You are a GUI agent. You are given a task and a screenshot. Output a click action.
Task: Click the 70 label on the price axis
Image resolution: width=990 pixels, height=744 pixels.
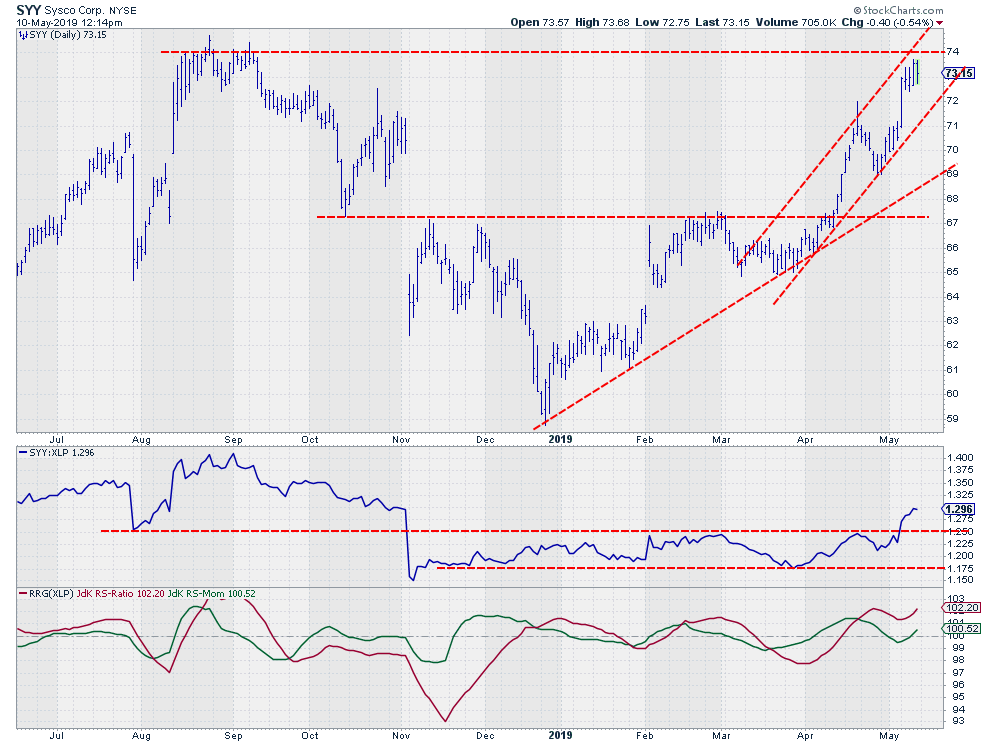pos(952,150)
